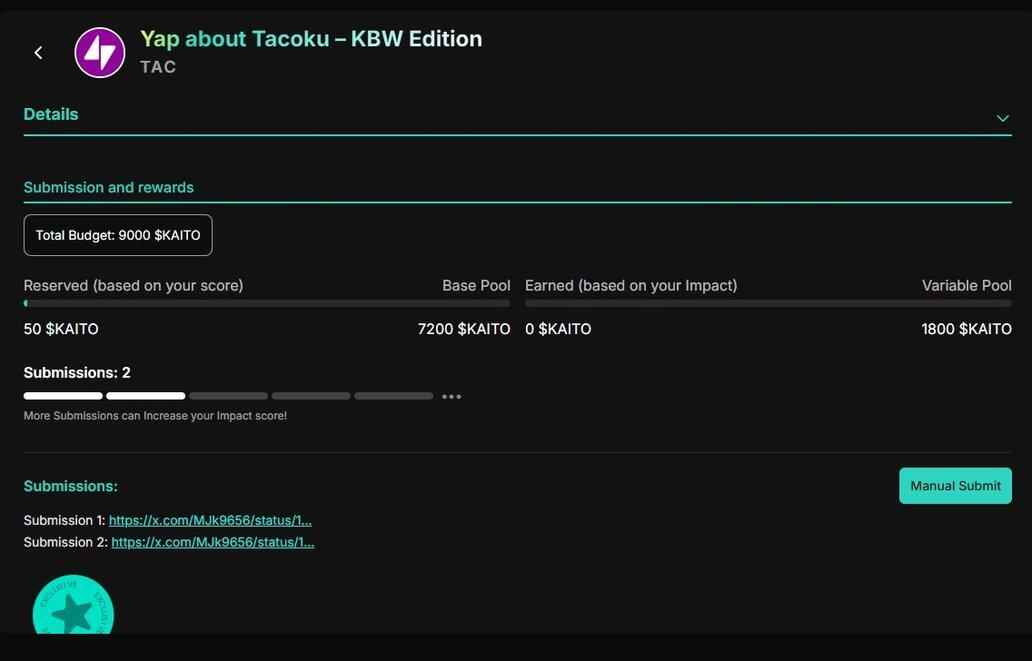Click the fifth empty submission segment
The height and width of the screenshot is (661, 1032).
coord(394,396)
